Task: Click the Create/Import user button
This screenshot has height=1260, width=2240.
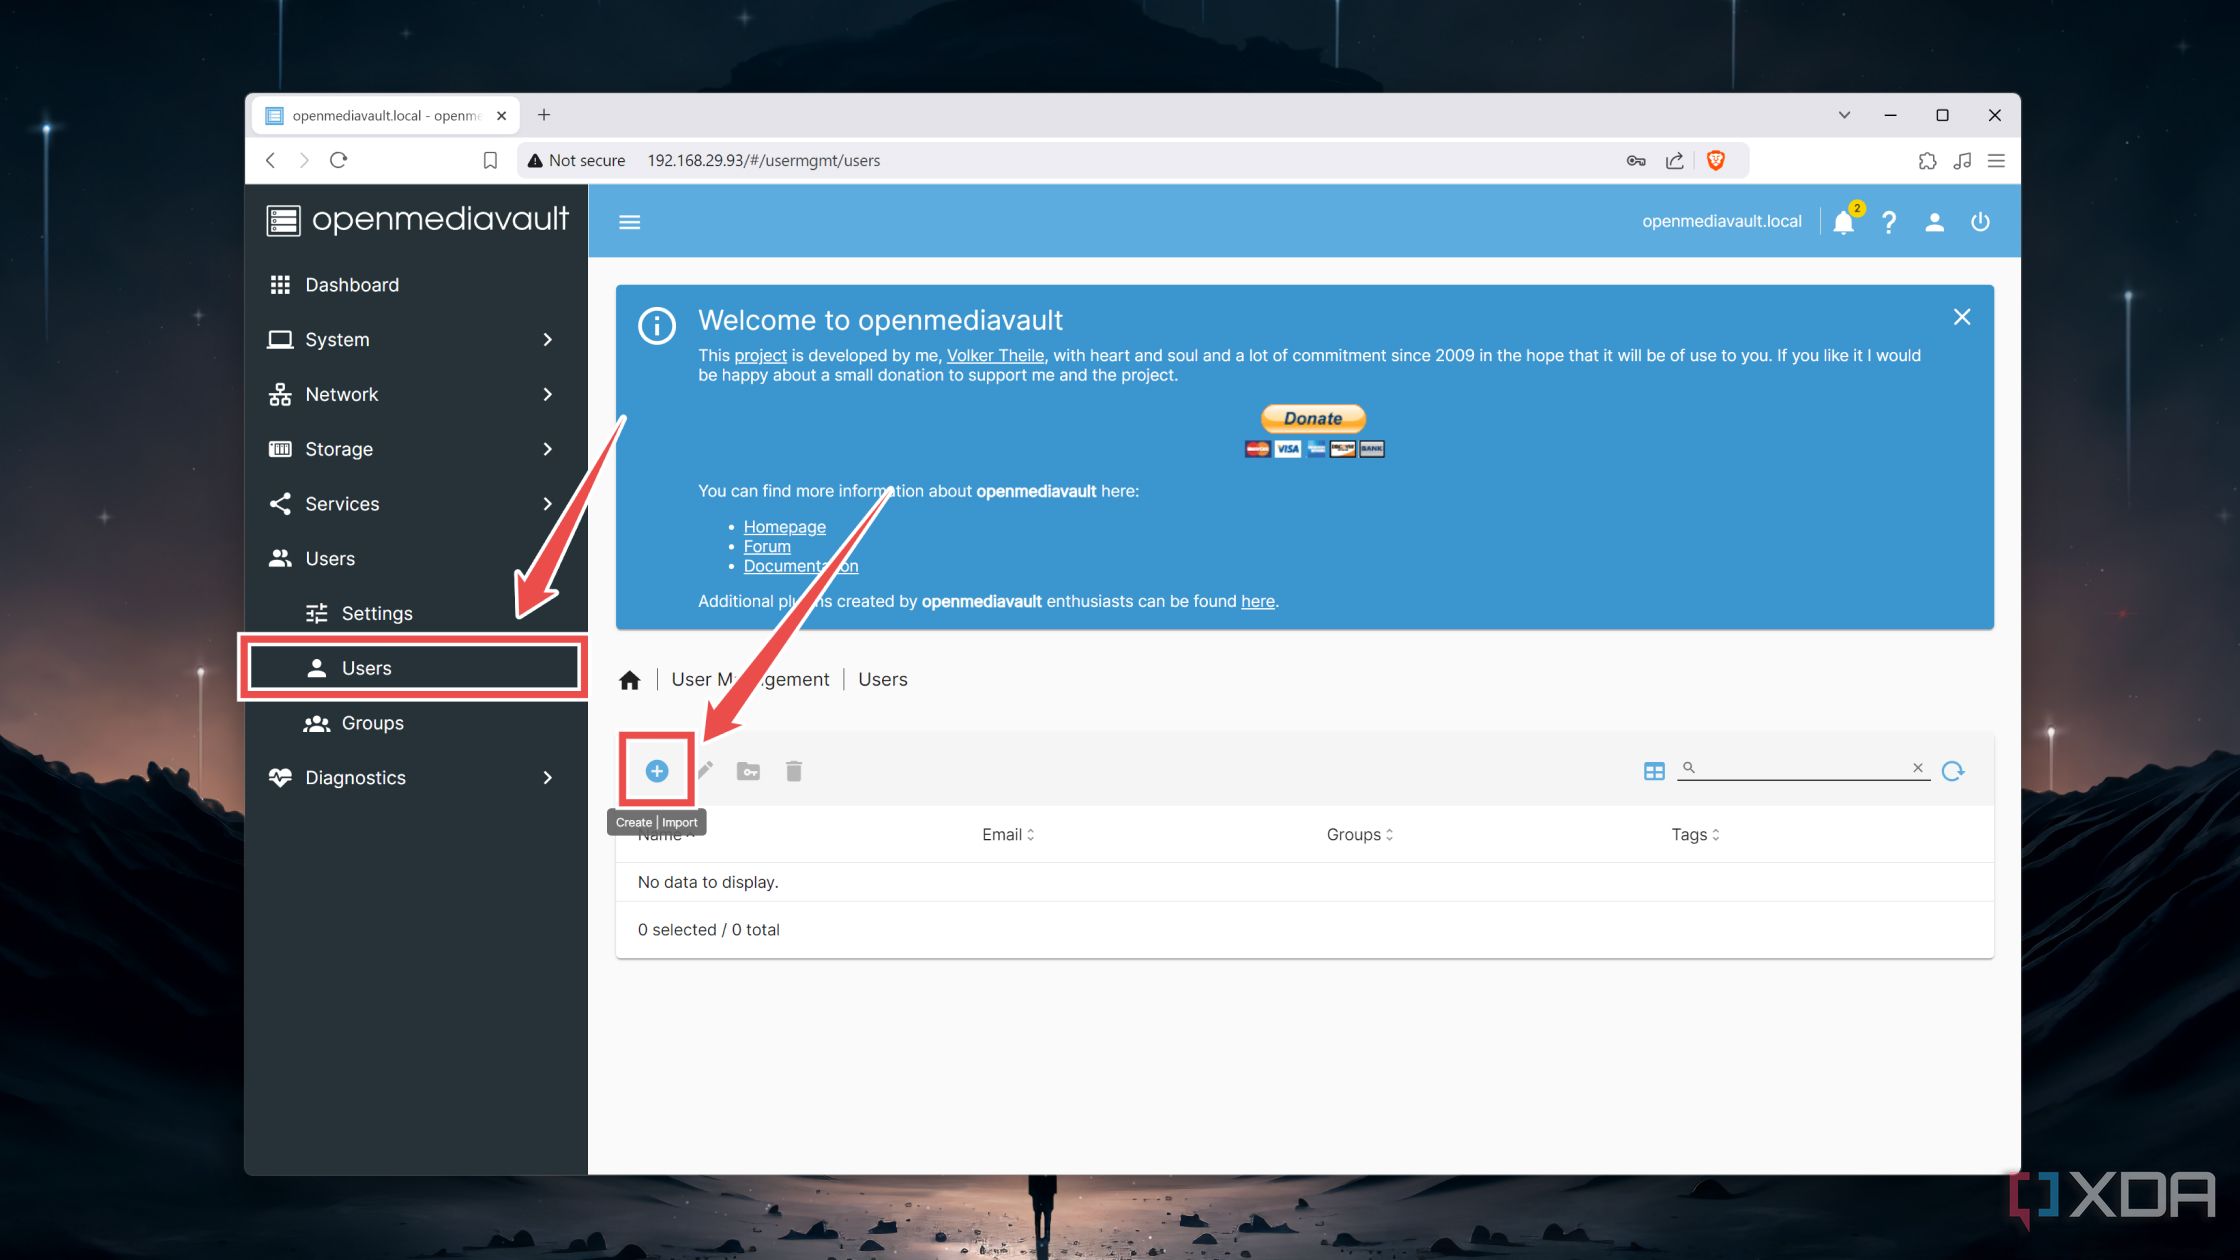Action: (655, 769)
